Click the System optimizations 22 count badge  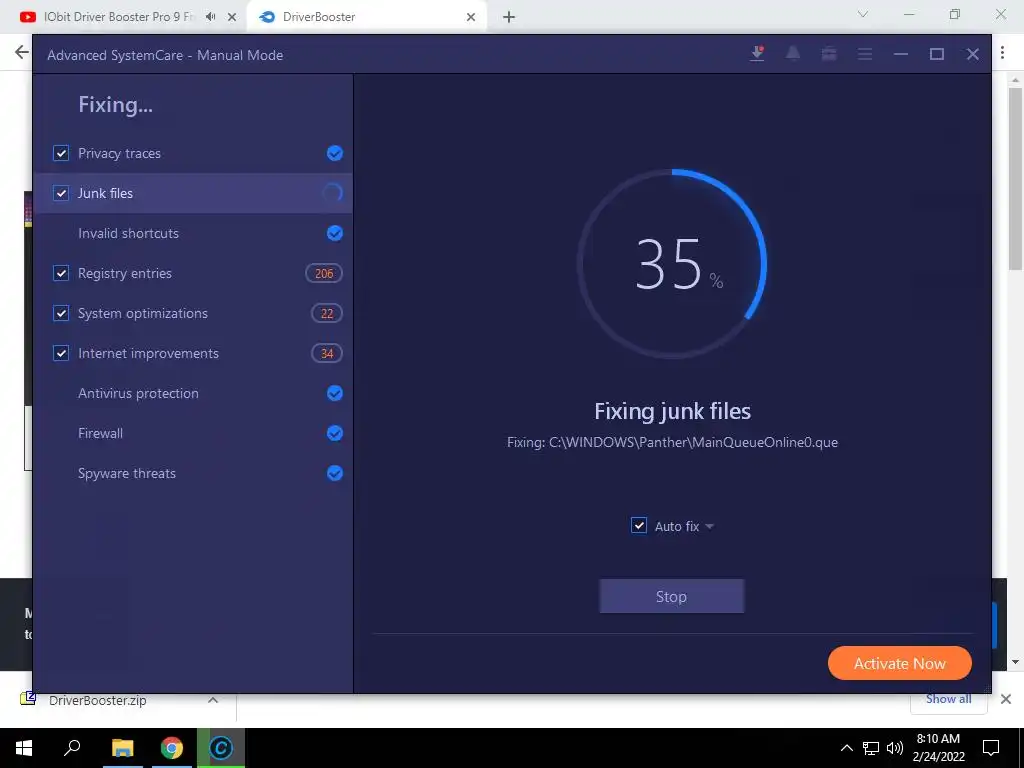pos(327,313)
